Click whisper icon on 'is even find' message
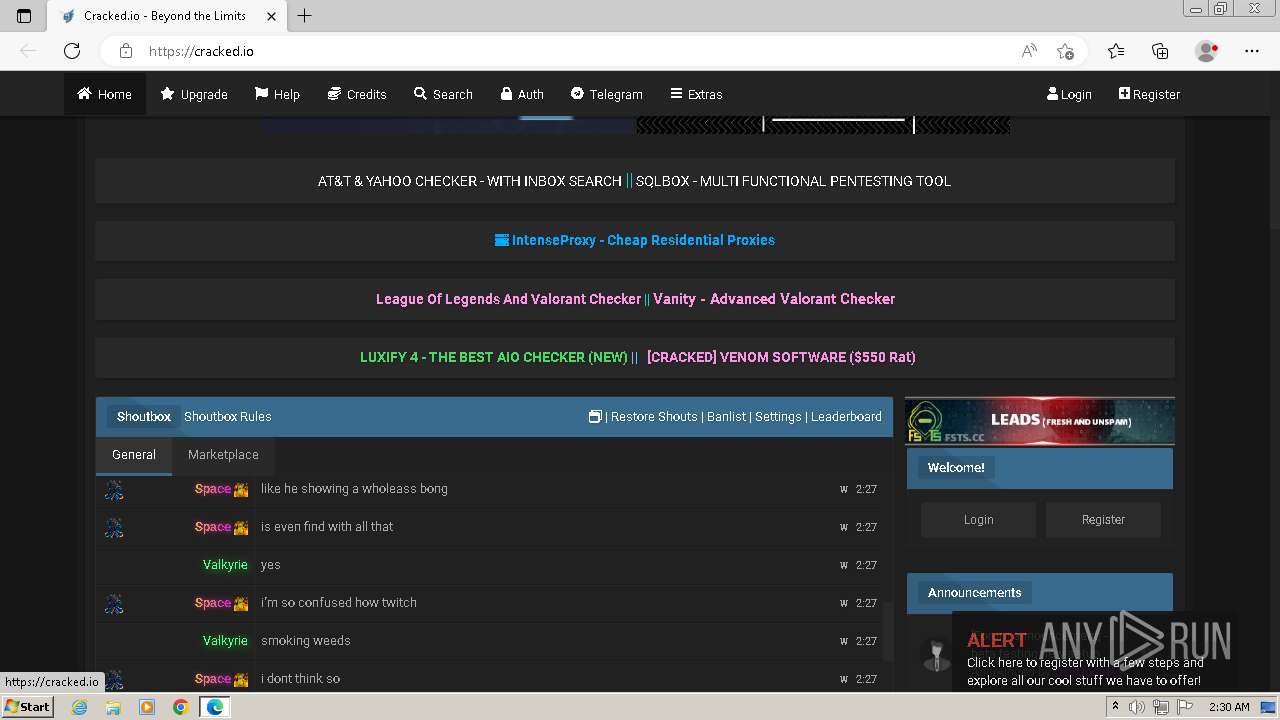Viewport: 1280px width, 720px height. [844, 527]
